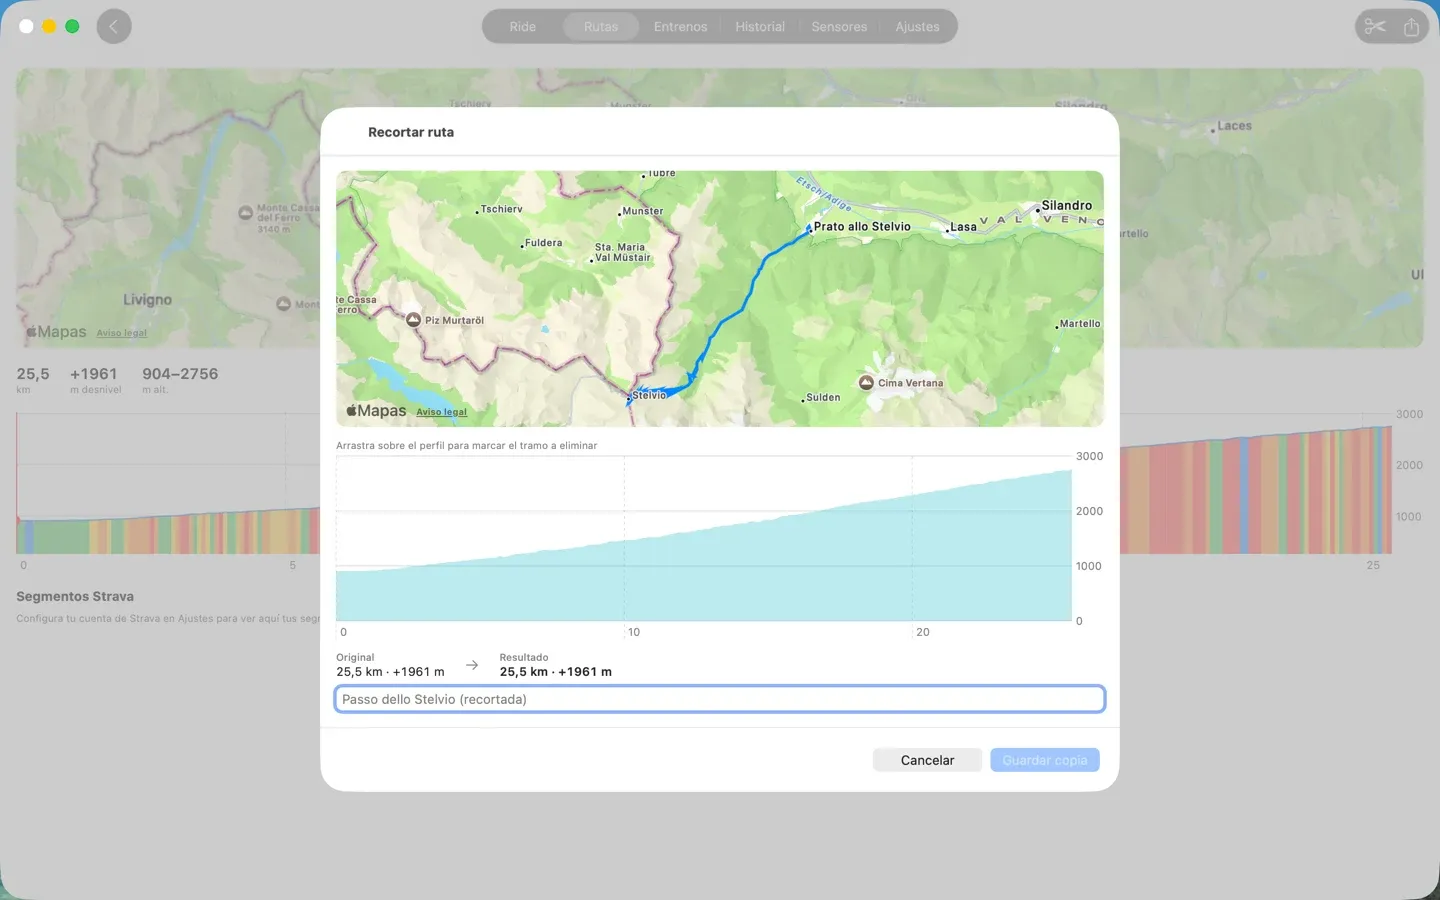Click the elevation profile chart in dialog

704,538
